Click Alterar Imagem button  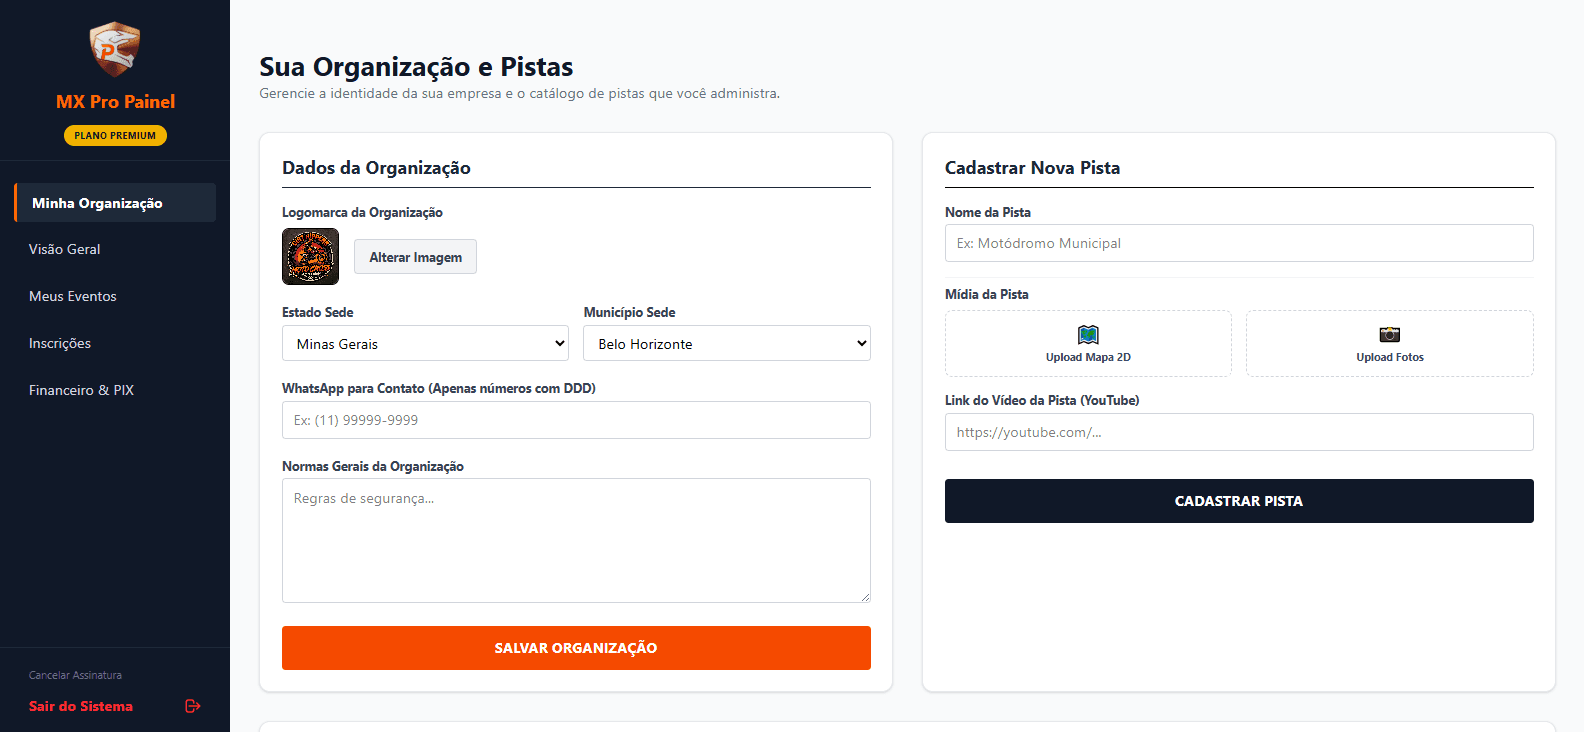pyautogui.click(x=415, y=257)
